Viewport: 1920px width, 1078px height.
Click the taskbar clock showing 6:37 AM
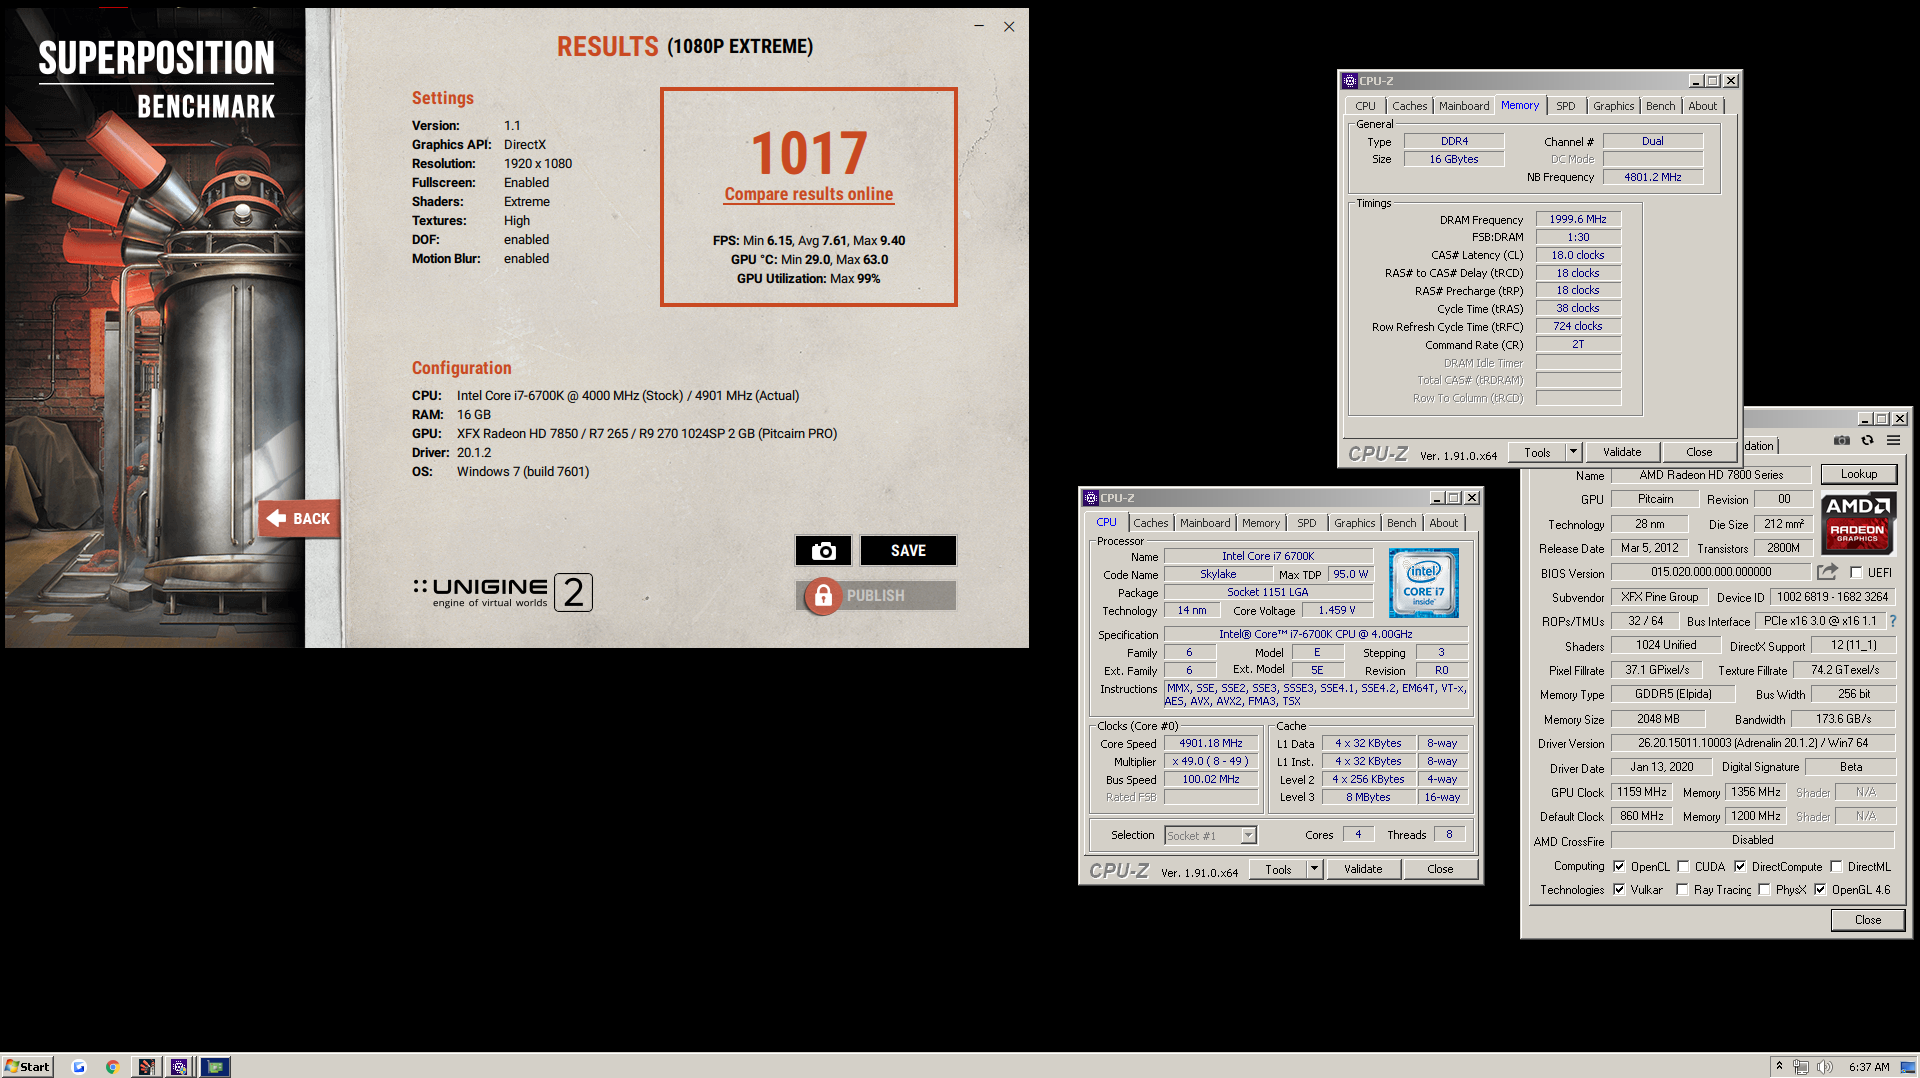pyautogui.click(x=1869, y=1067)
